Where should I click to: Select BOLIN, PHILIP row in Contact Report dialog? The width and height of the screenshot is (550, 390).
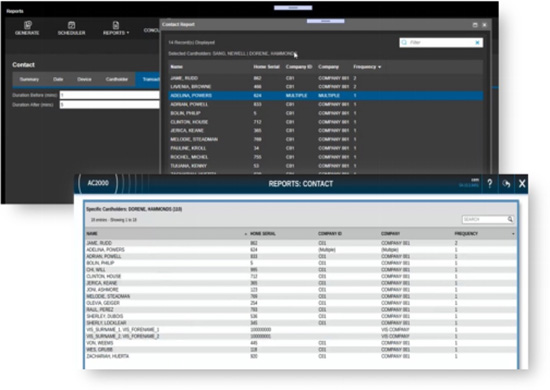pyautogui.click(x=326, y=113)
